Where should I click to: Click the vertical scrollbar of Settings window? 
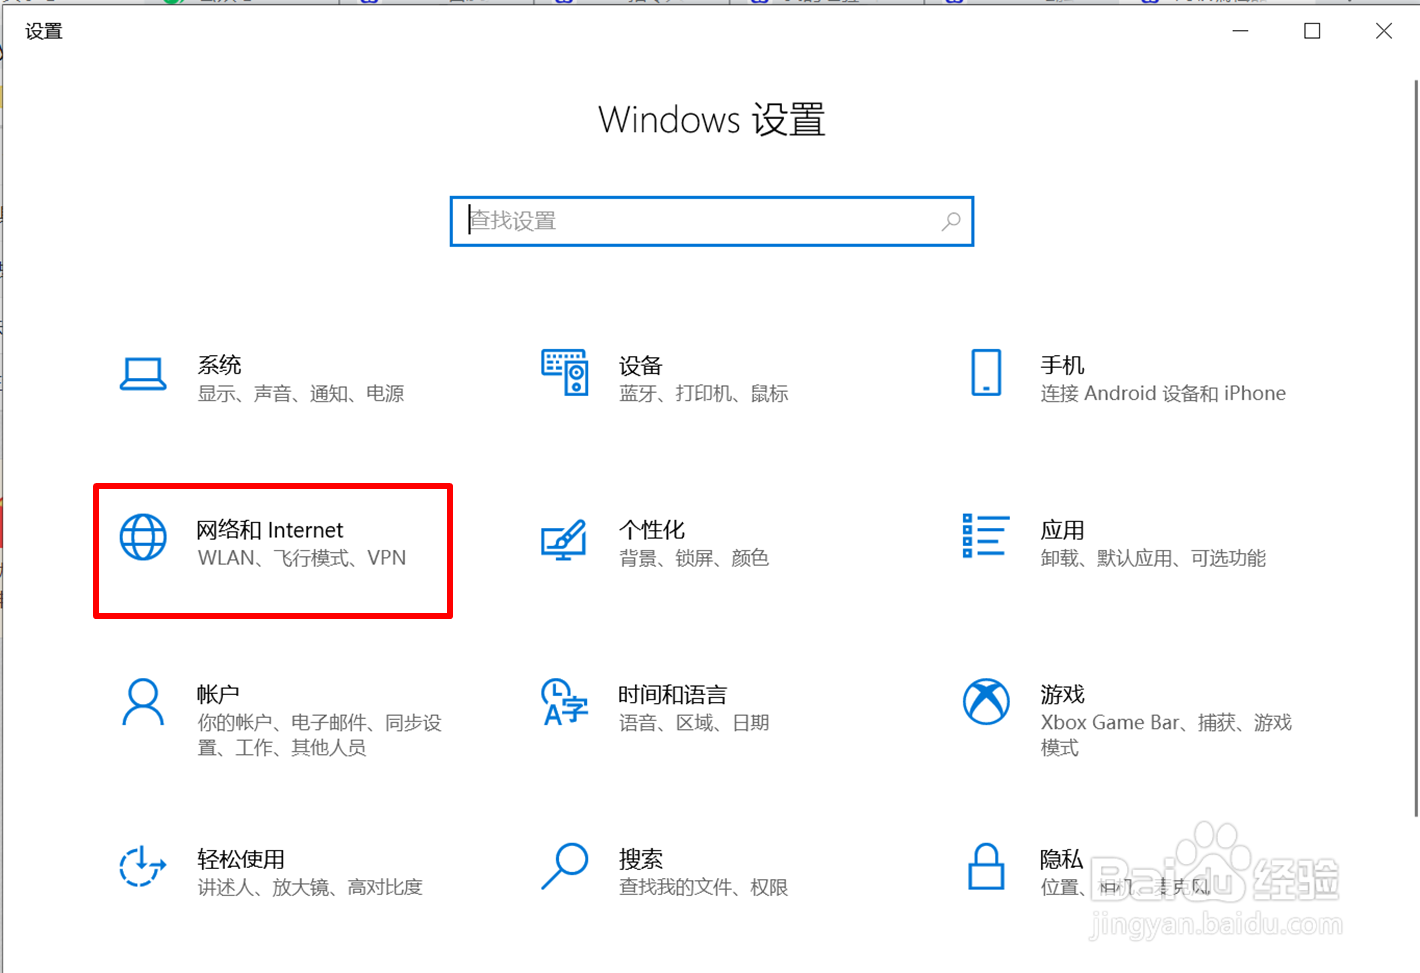pos(1414,450)
